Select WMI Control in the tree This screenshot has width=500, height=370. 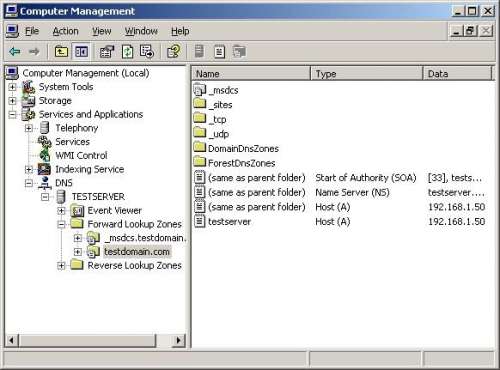click(x=81, y=155)
